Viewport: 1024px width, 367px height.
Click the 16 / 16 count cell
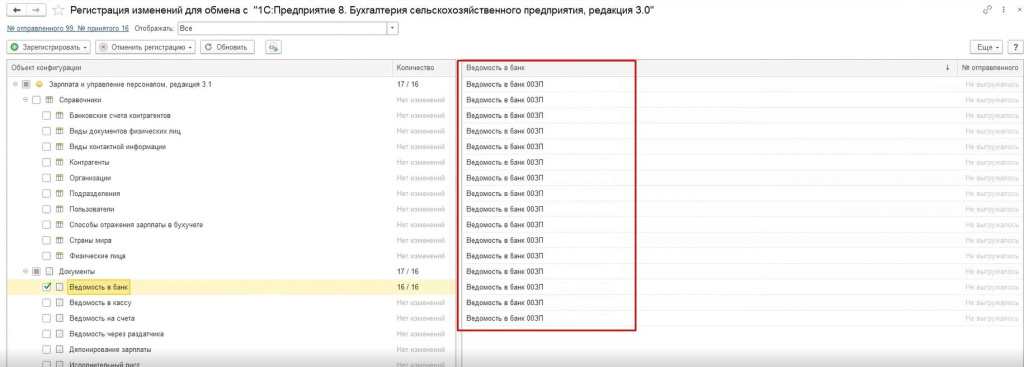(x=408, y=287)
